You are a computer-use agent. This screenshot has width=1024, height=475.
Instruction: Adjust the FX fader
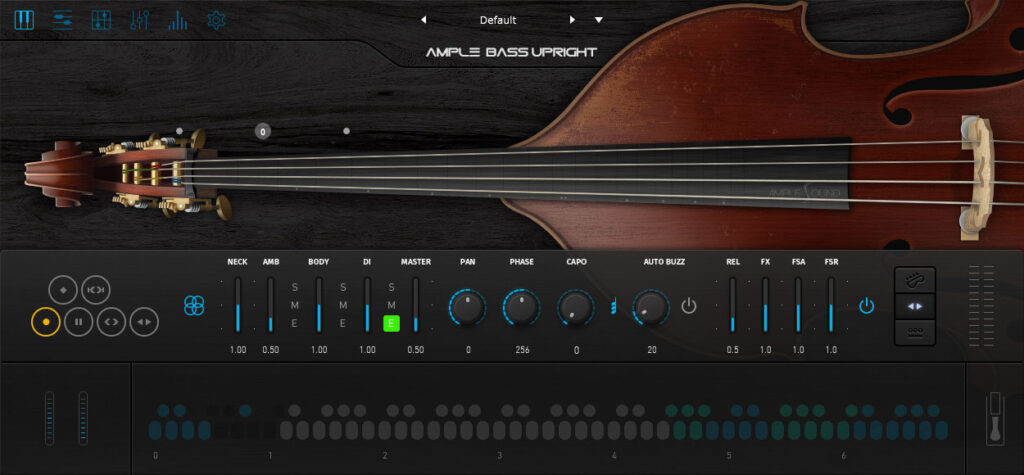pos(765,305)
